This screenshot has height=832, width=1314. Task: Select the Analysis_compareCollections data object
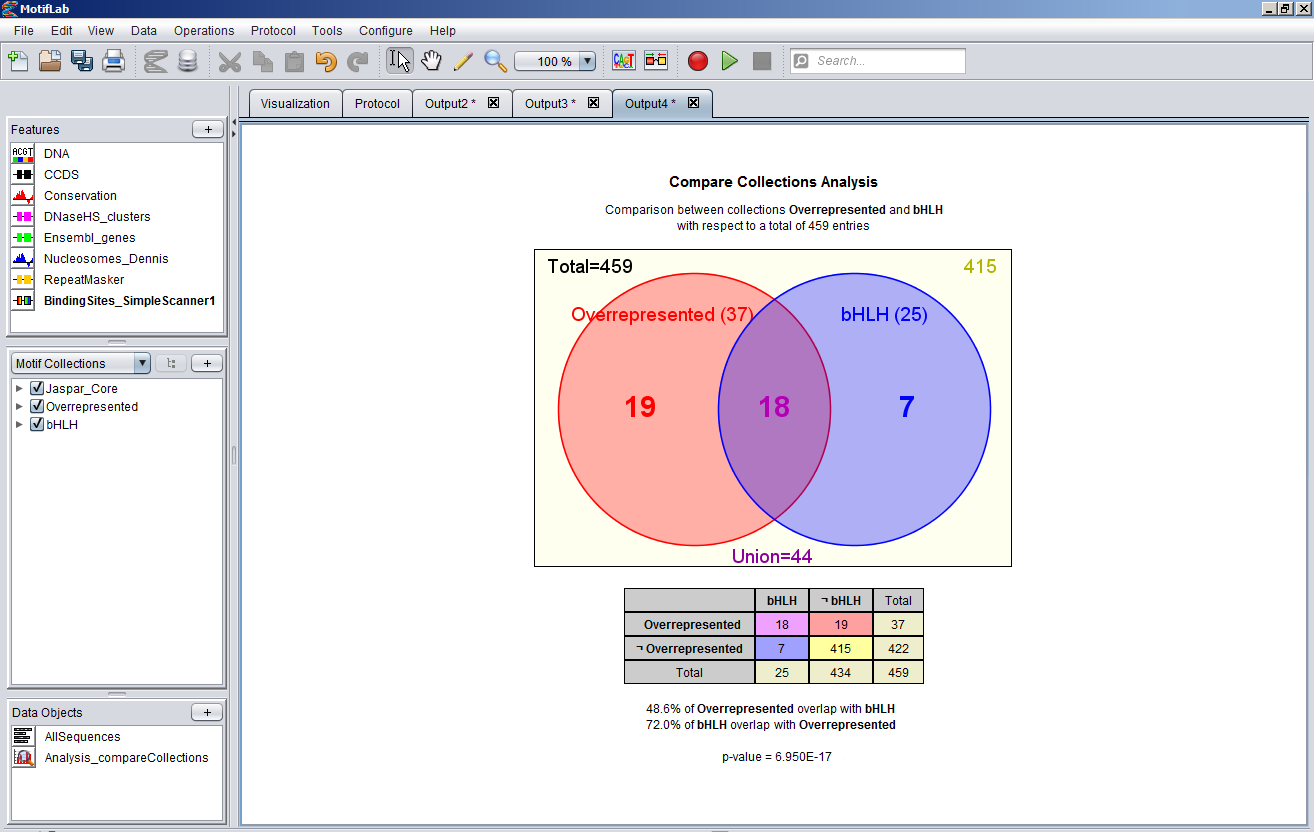click(x=116, y=758)
